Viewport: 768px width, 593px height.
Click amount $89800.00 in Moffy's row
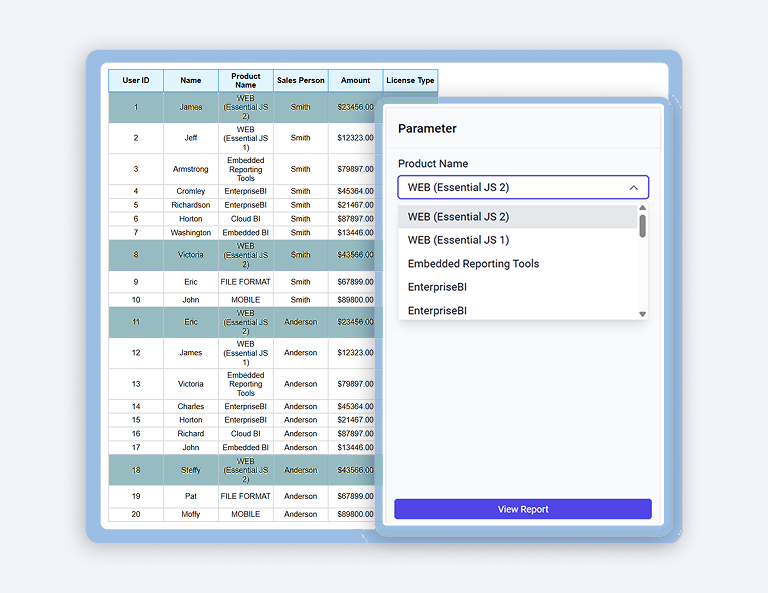356,514
